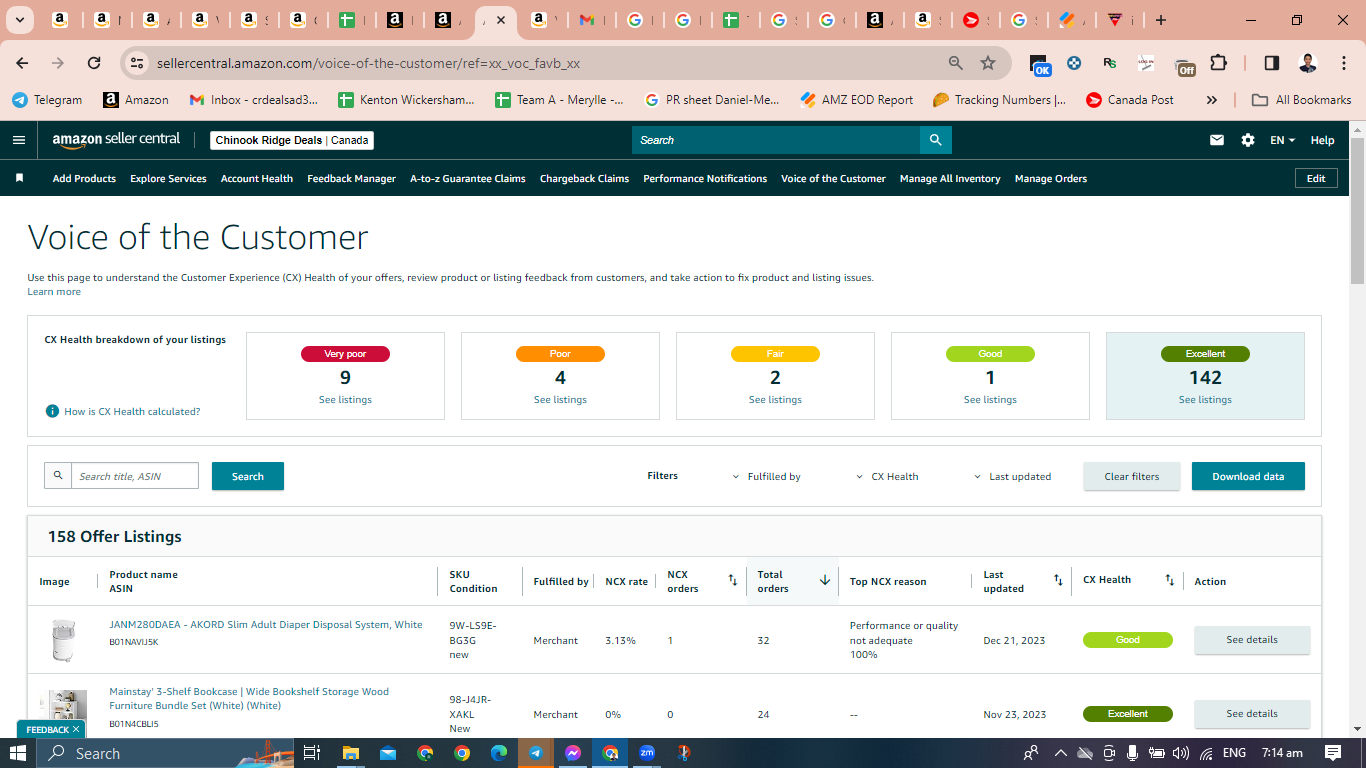
Task: Sort by CX Health column arrows
Action: (x=1170, y=580)
